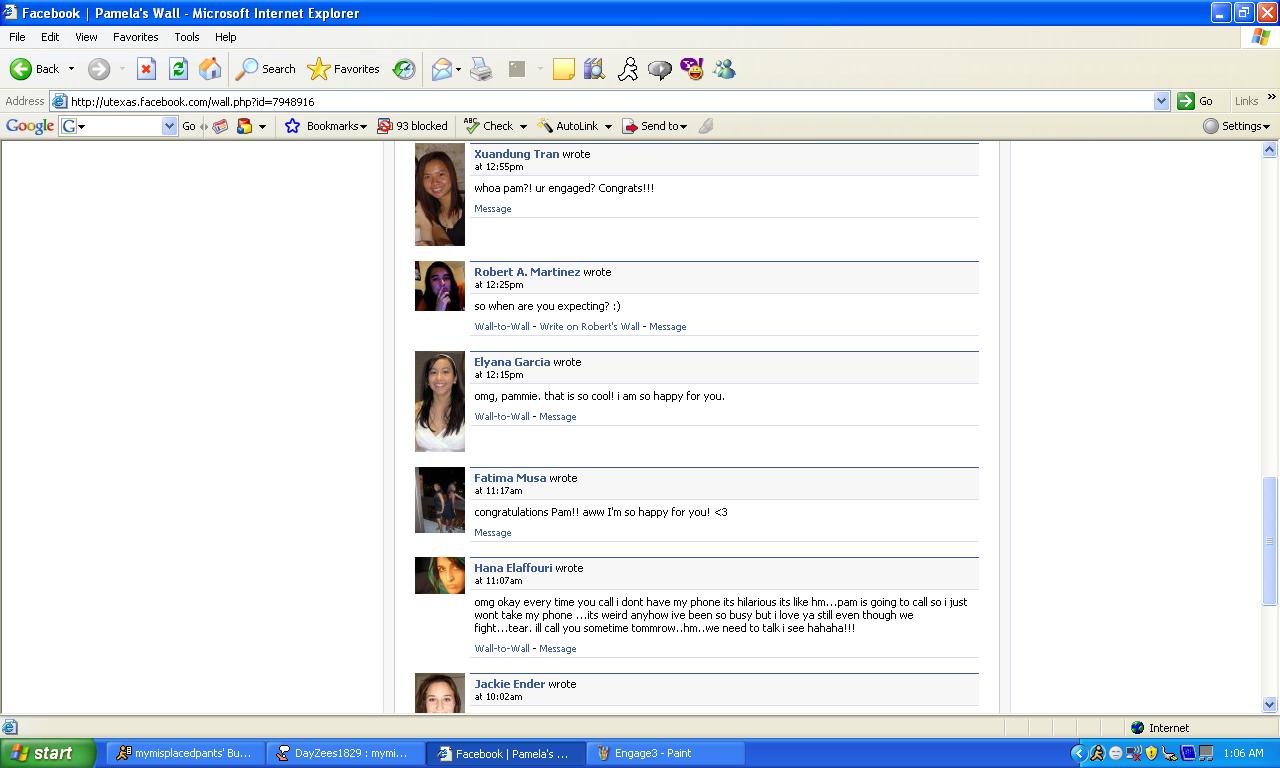Switch to DayZees1829 chat taskbar button

tap(346, 753)
